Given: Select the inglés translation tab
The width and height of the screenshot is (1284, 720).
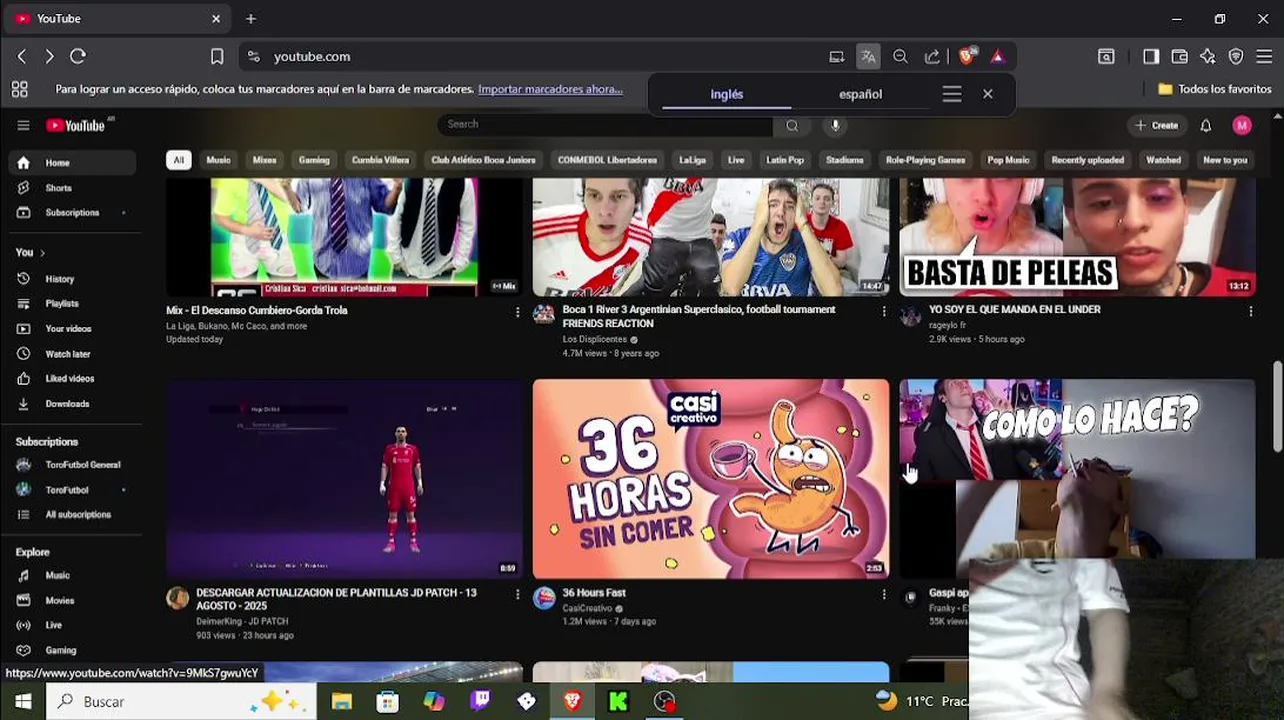Looking at the screenshot, I should tap(727, 94).
